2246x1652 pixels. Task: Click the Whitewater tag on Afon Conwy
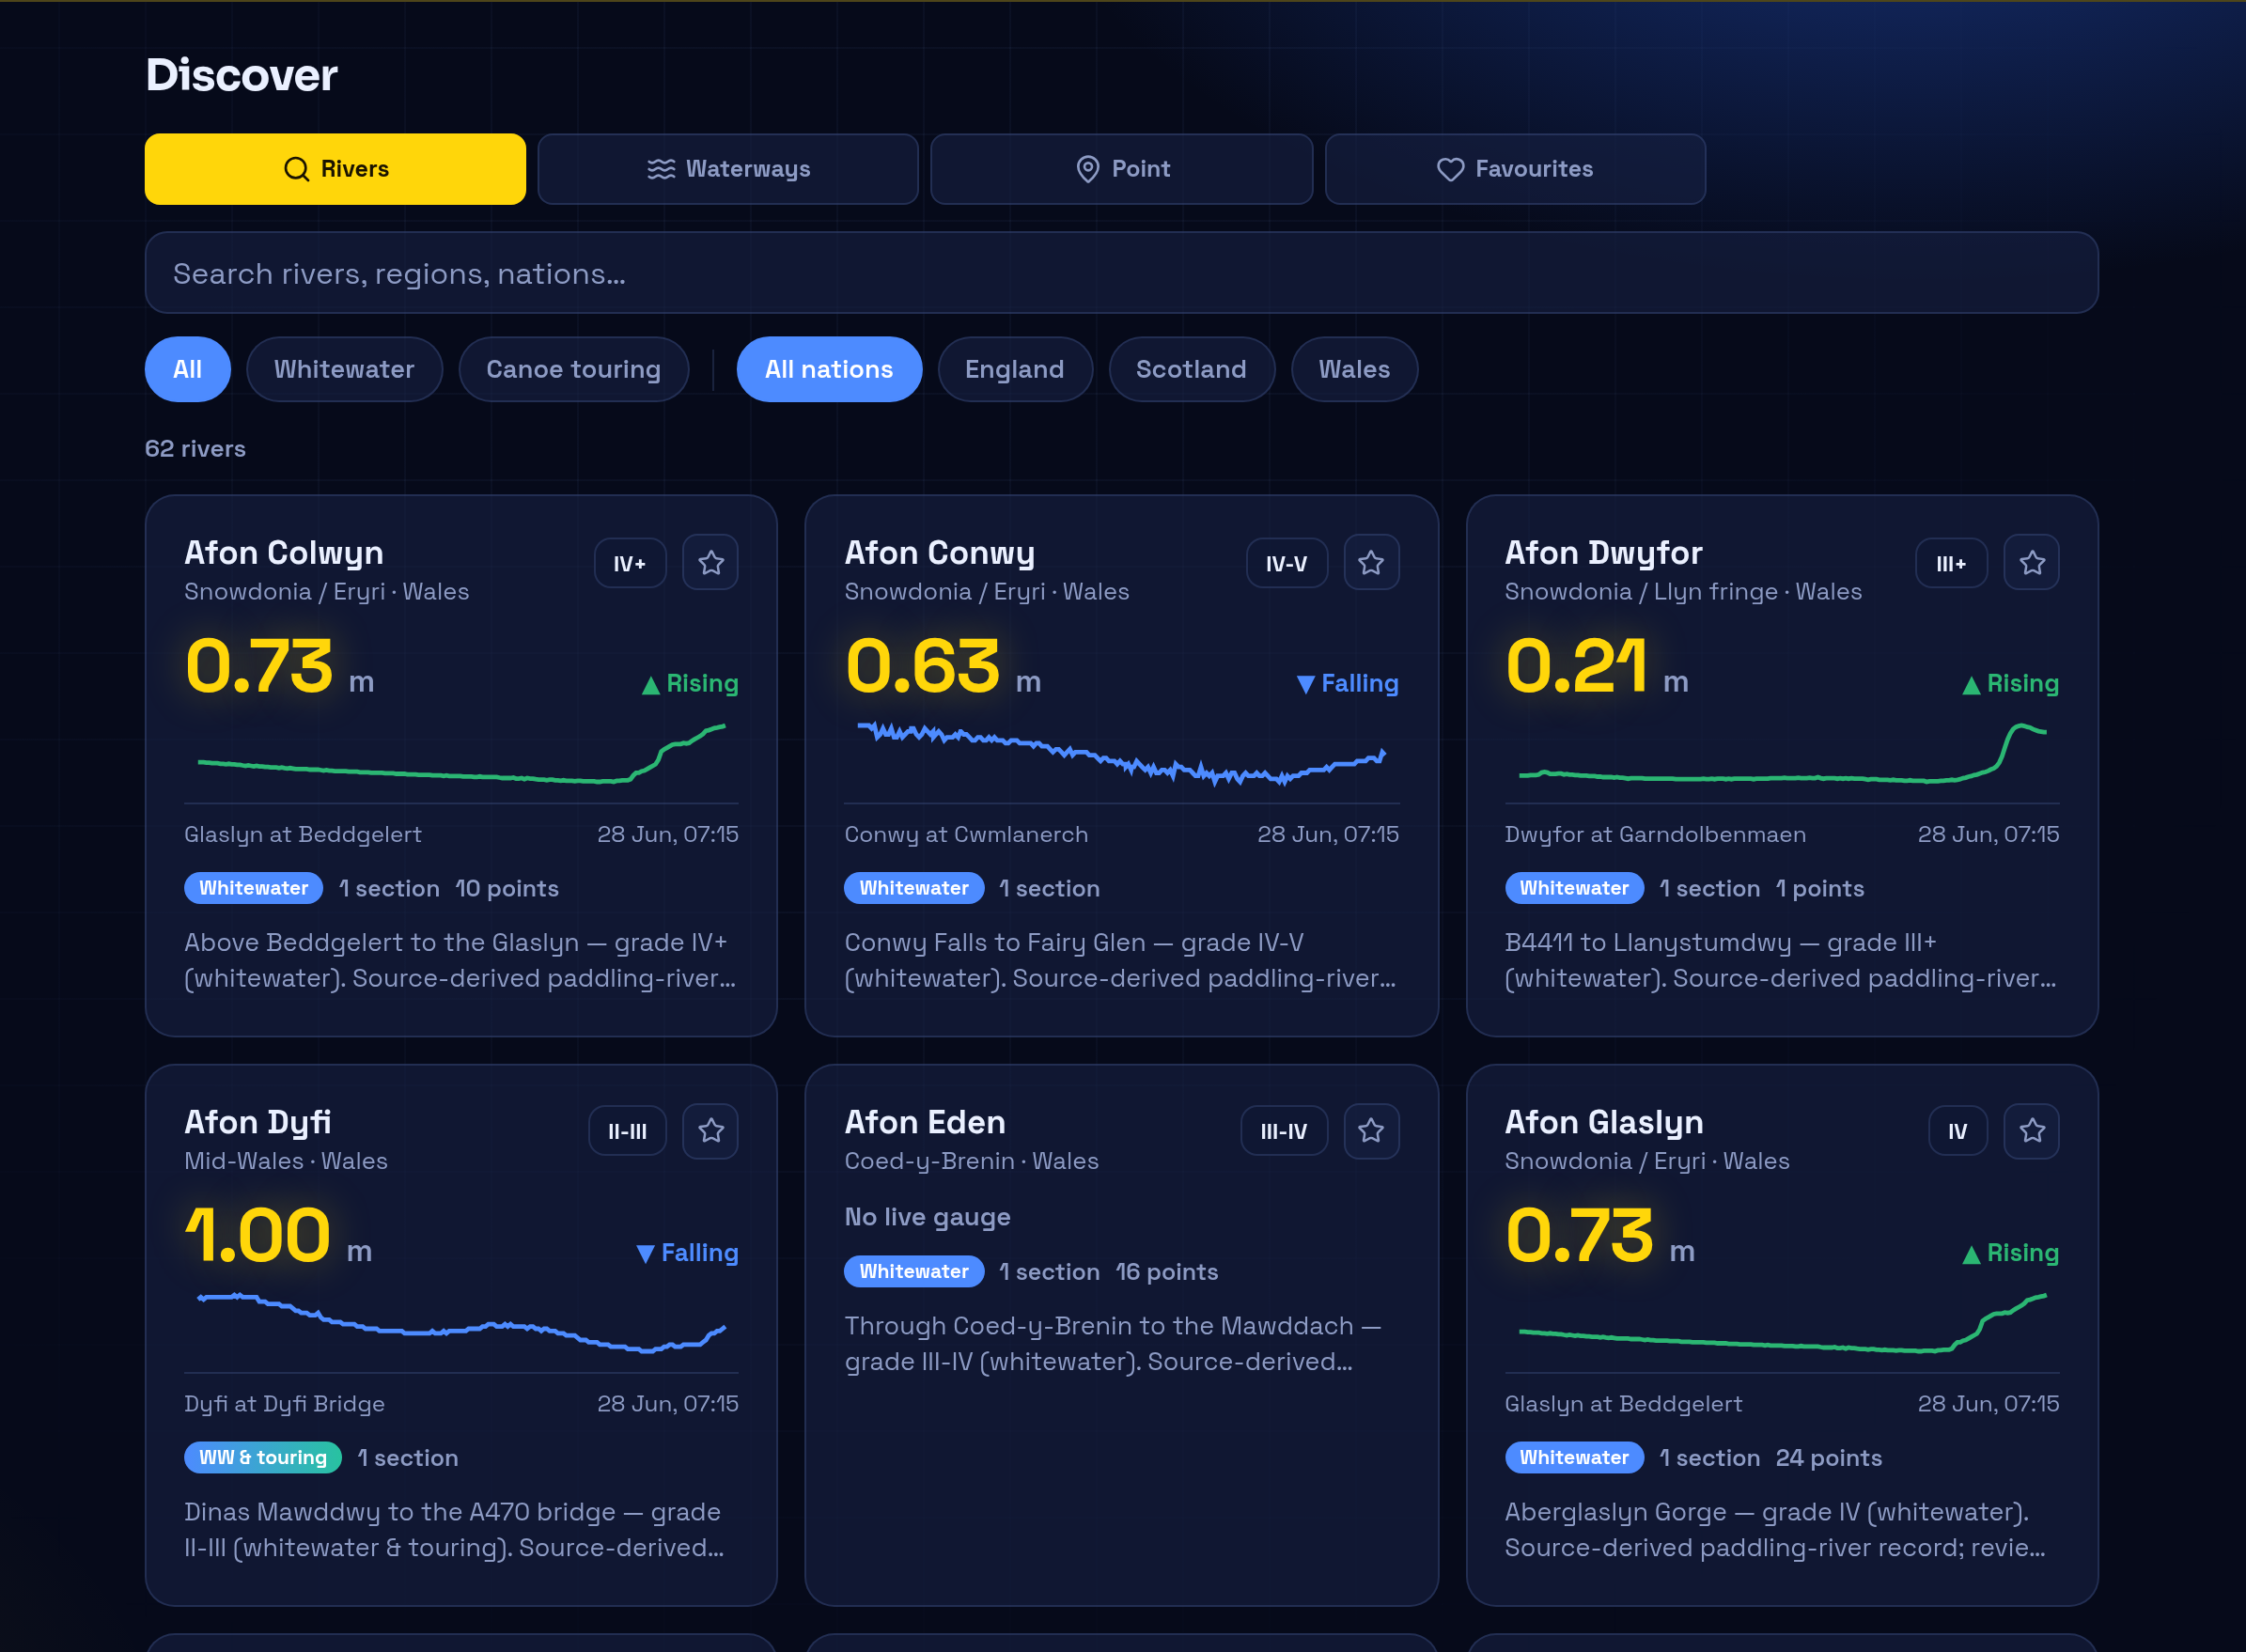(914, 888)
